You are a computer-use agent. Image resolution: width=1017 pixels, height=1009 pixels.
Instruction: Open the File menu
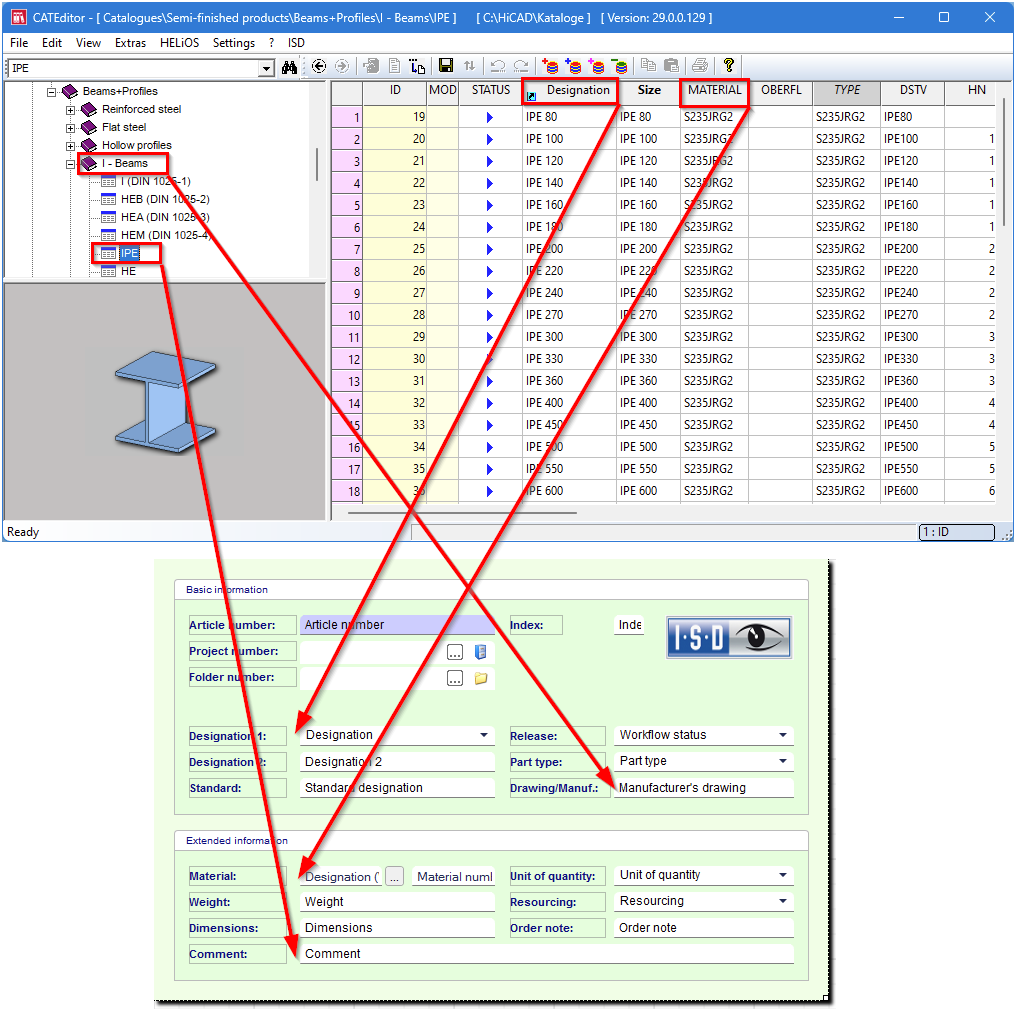pos(19,43)
